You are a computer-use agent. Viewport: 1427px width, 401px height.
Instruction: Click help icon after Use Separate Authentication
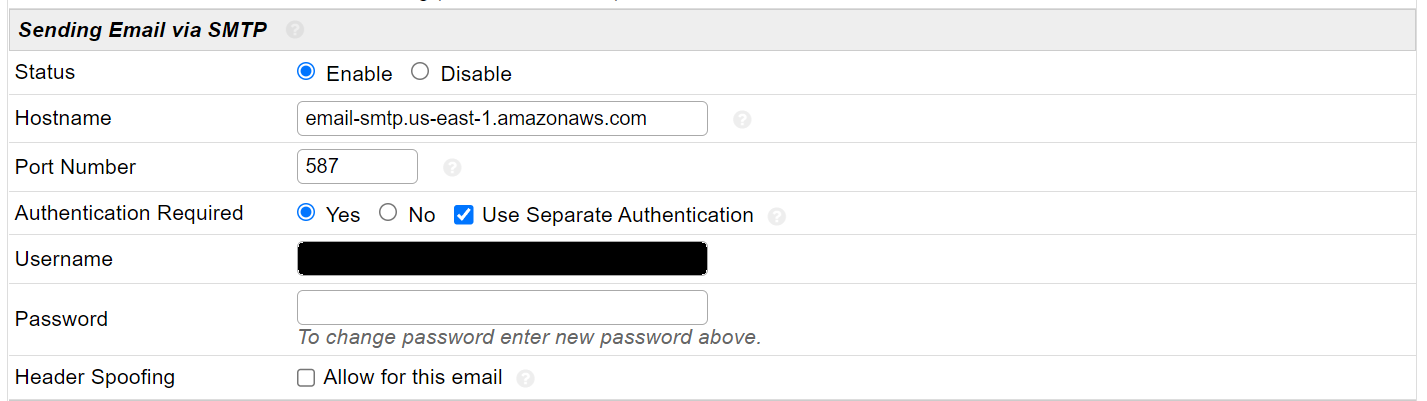tap(777, 216)
